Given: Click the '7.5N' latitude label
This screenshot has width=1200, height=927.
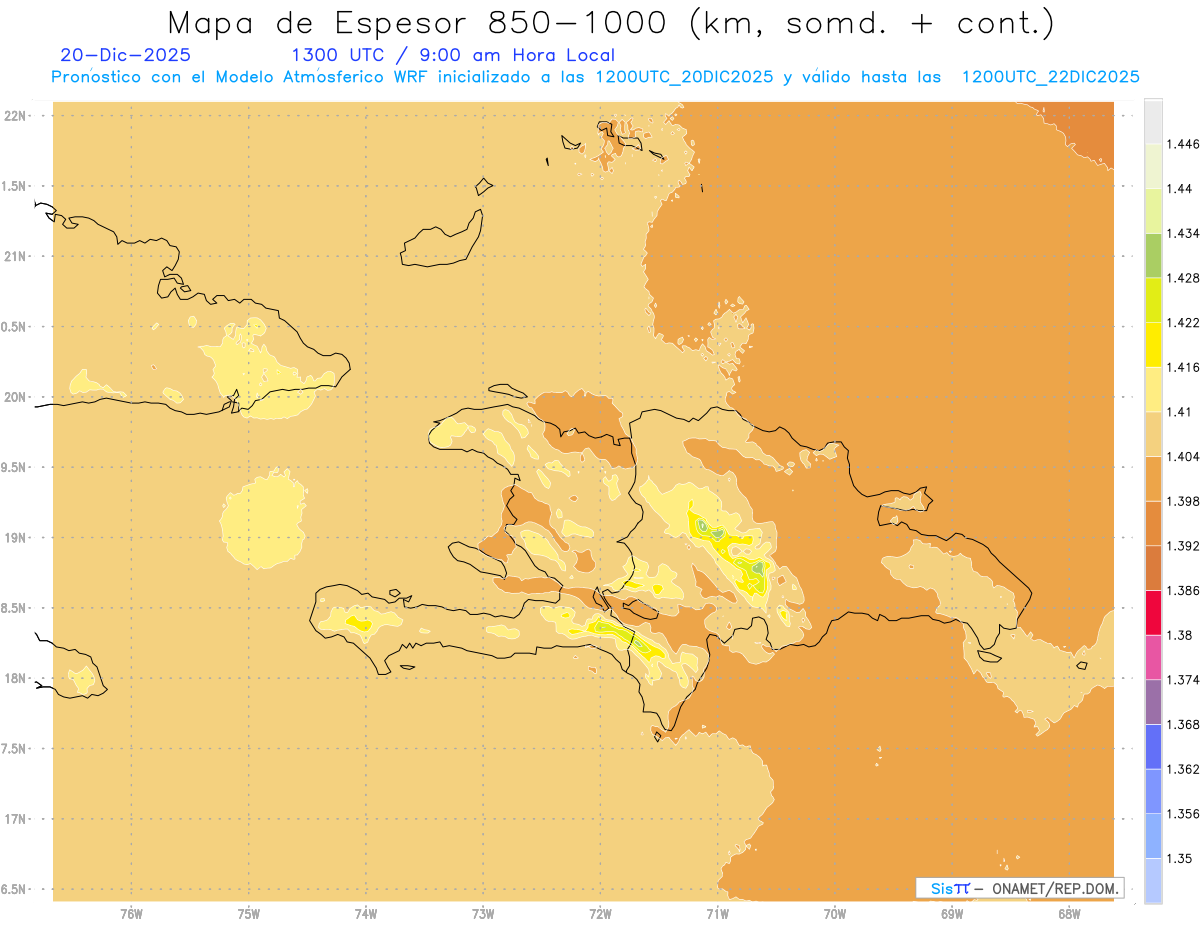Looking at the screenshot, I should pos(15,749).
